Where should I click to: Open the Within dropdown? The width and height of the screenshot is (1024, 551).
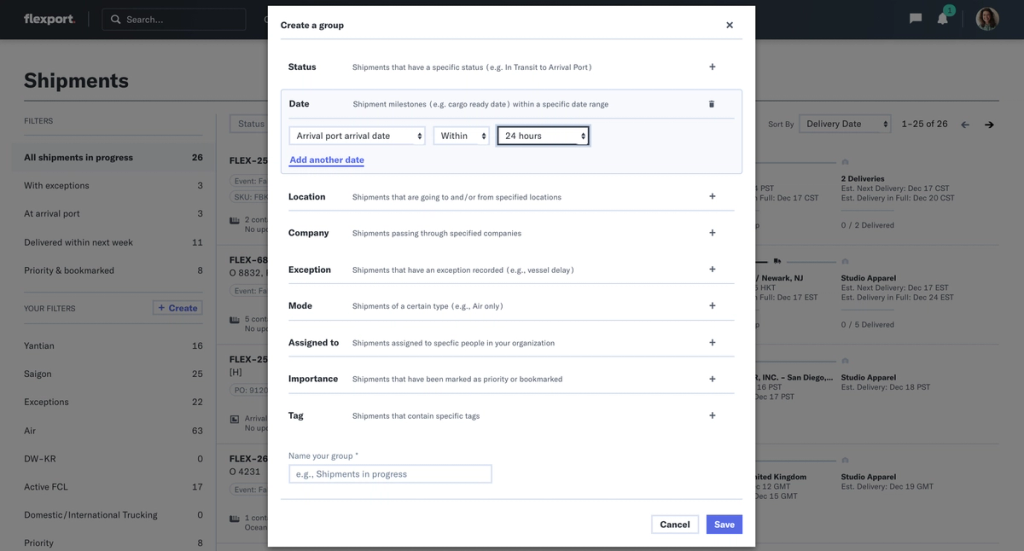click(x=461, y=136)
